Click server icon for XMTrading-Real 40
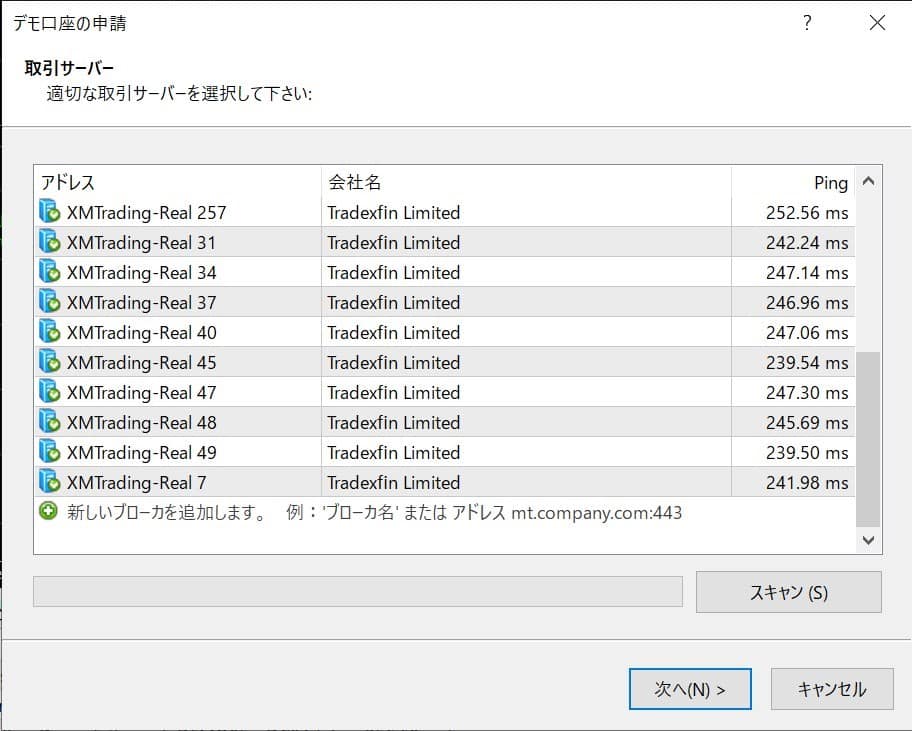 click(x=49, y=332)
